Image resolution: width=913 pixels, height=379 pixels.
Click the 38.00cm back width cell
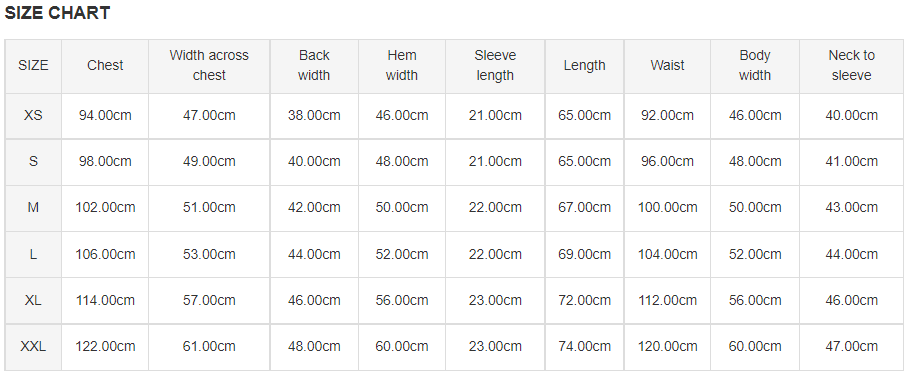pos(314,115)
